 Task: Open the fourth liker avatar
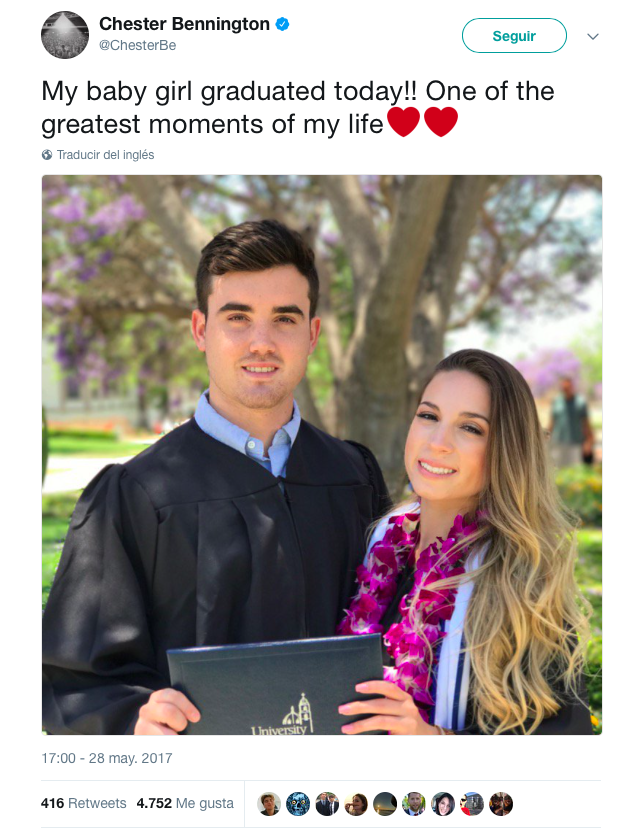(356, 804)
